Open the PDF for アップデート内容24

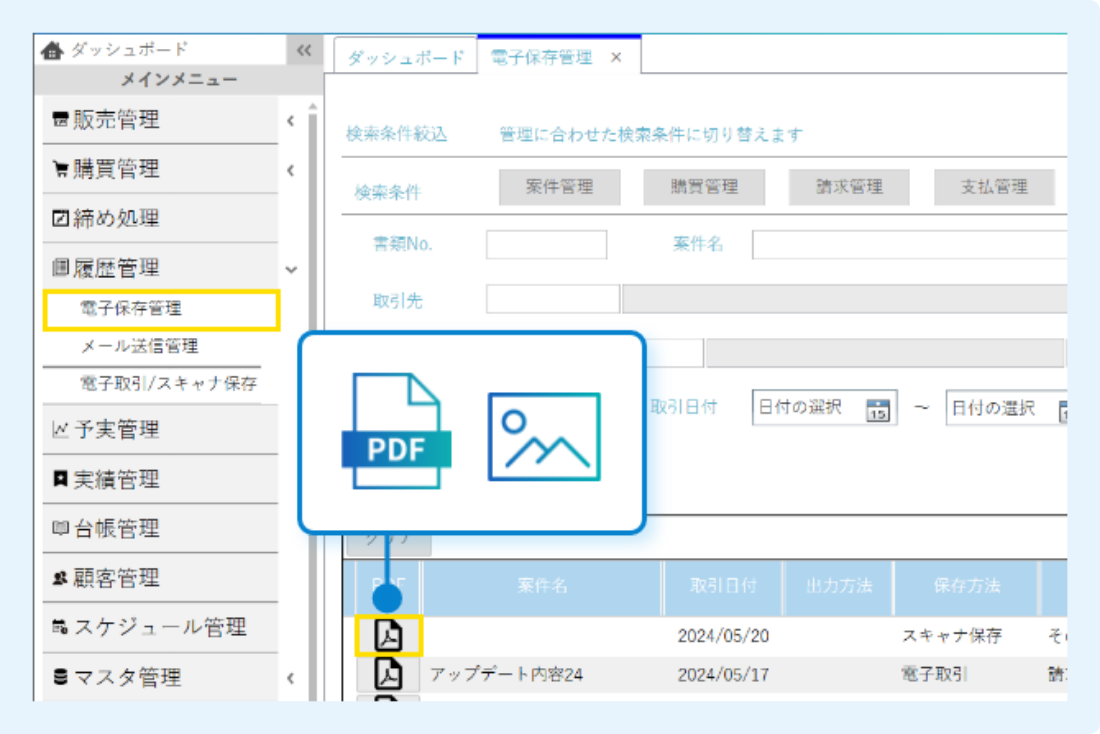click(x=388, y=675)
